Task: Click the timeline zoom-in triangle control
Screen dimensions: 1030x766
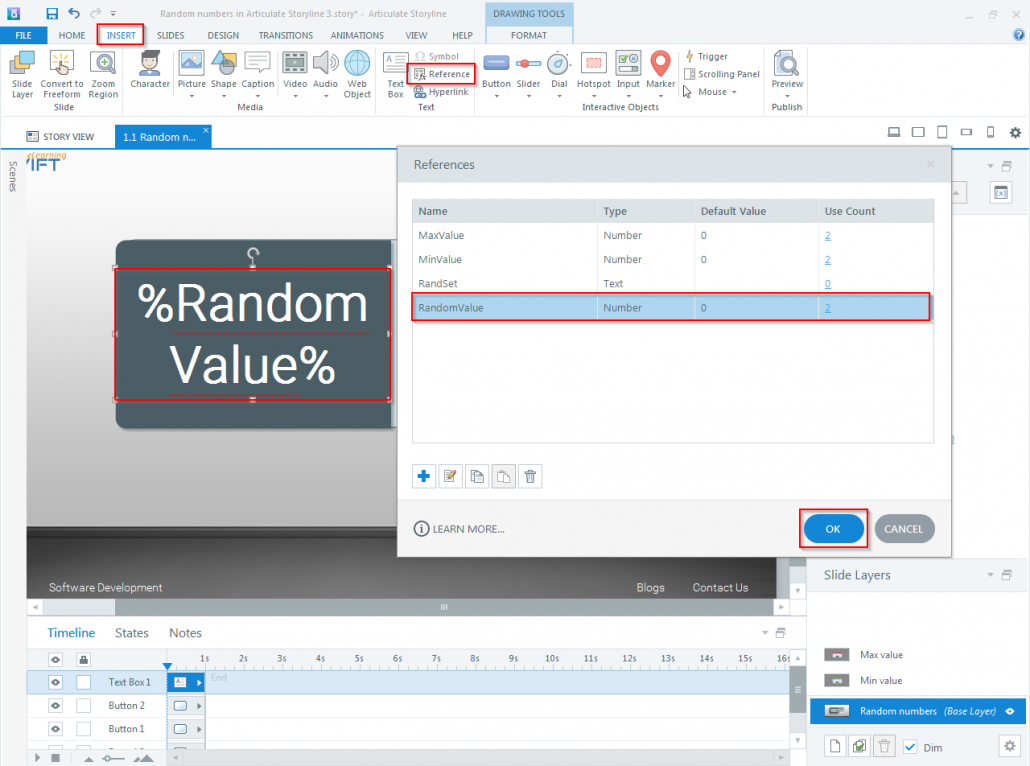Action: point(148,758)
